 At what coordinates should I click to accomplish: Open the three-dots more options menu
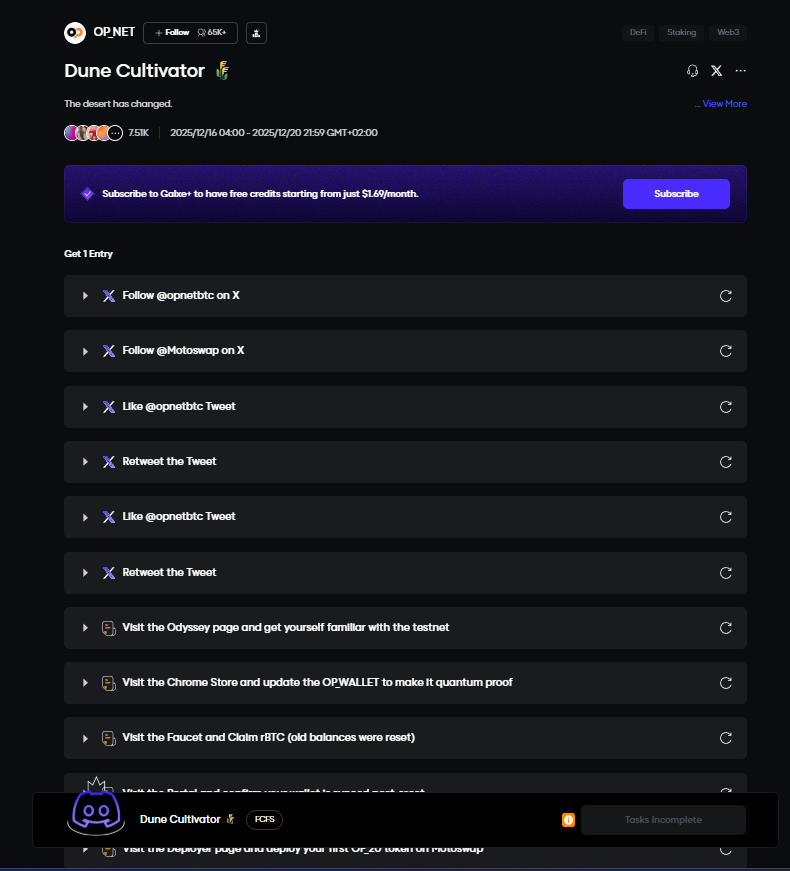(740, 71)
